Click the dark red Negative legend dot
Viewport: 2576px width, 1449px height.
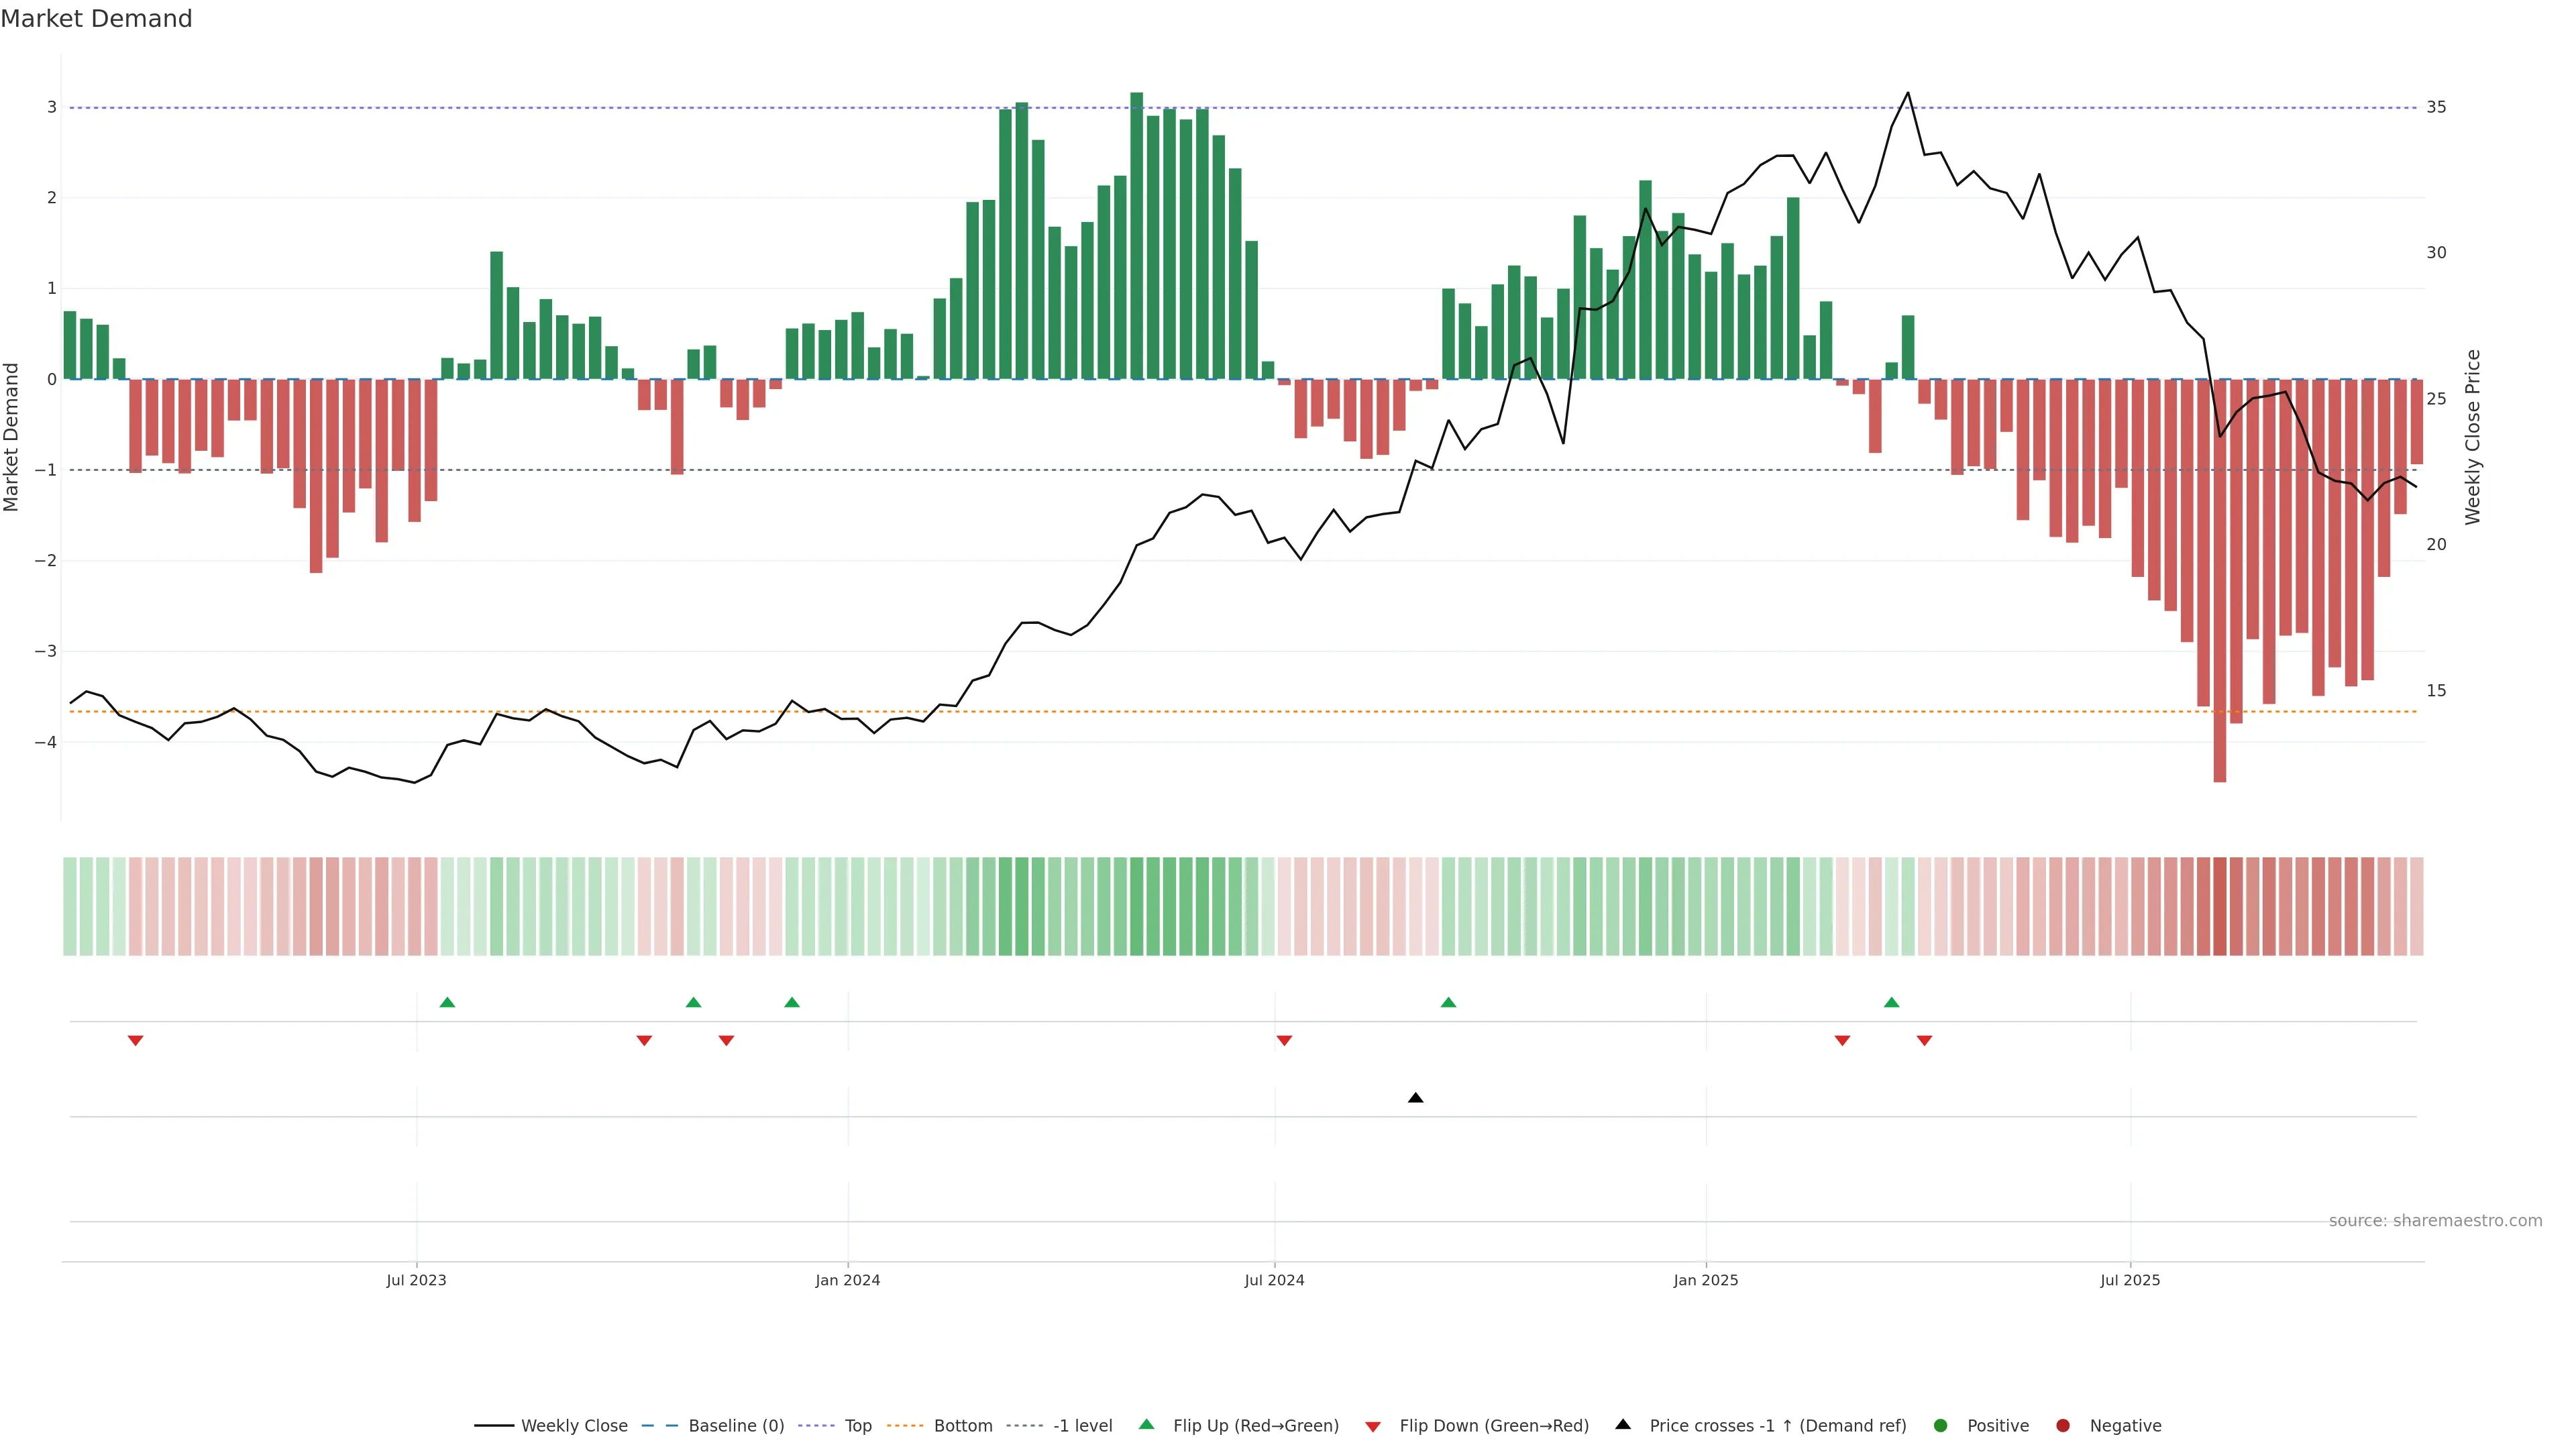[x=2063, y=1425]
